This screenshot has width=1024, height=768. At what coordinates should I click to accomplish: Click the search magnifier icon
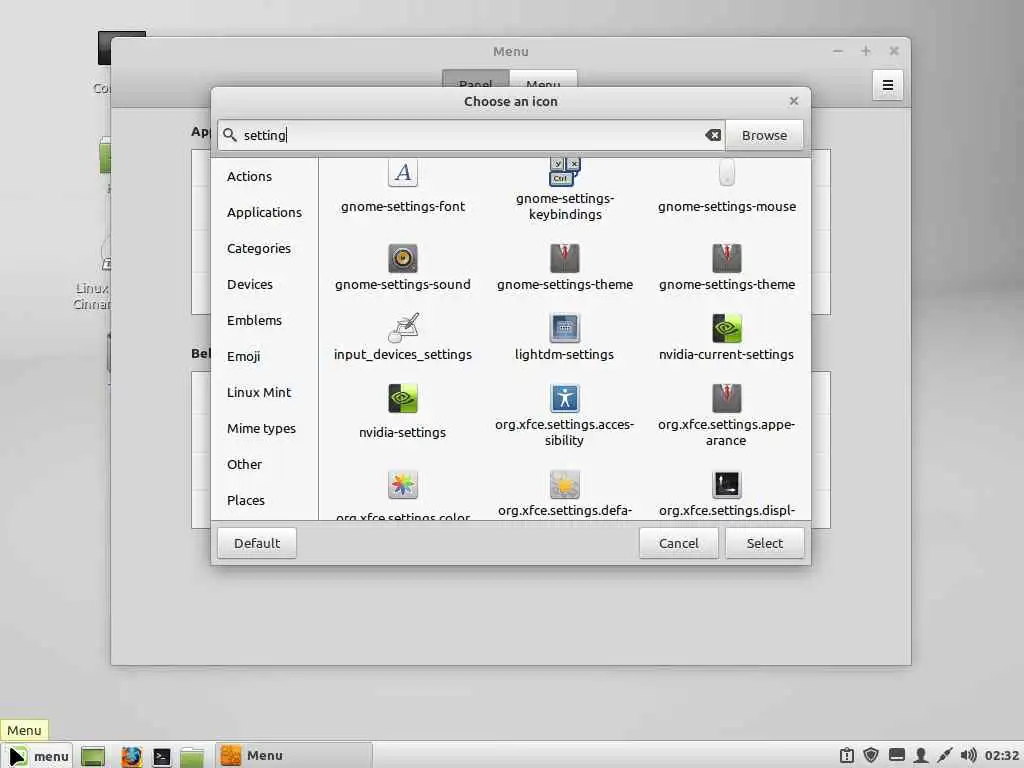click(x=229, y=135)
